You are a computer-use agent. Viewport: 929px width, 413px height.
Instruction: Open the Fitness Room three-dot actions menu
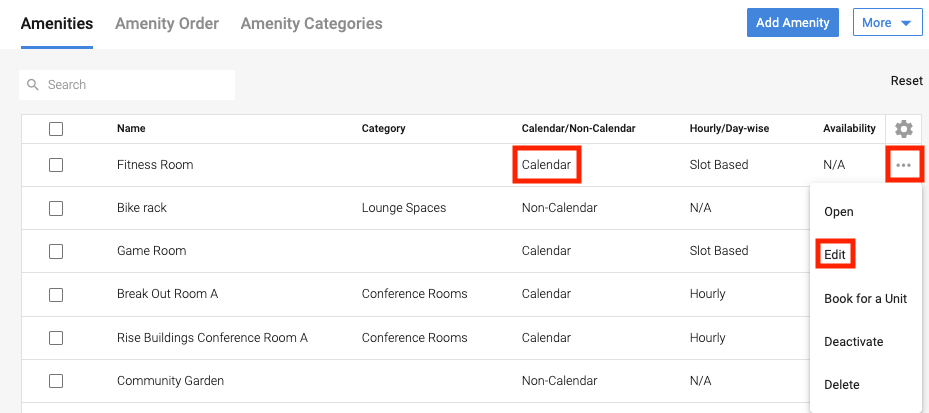coord(904,165)
